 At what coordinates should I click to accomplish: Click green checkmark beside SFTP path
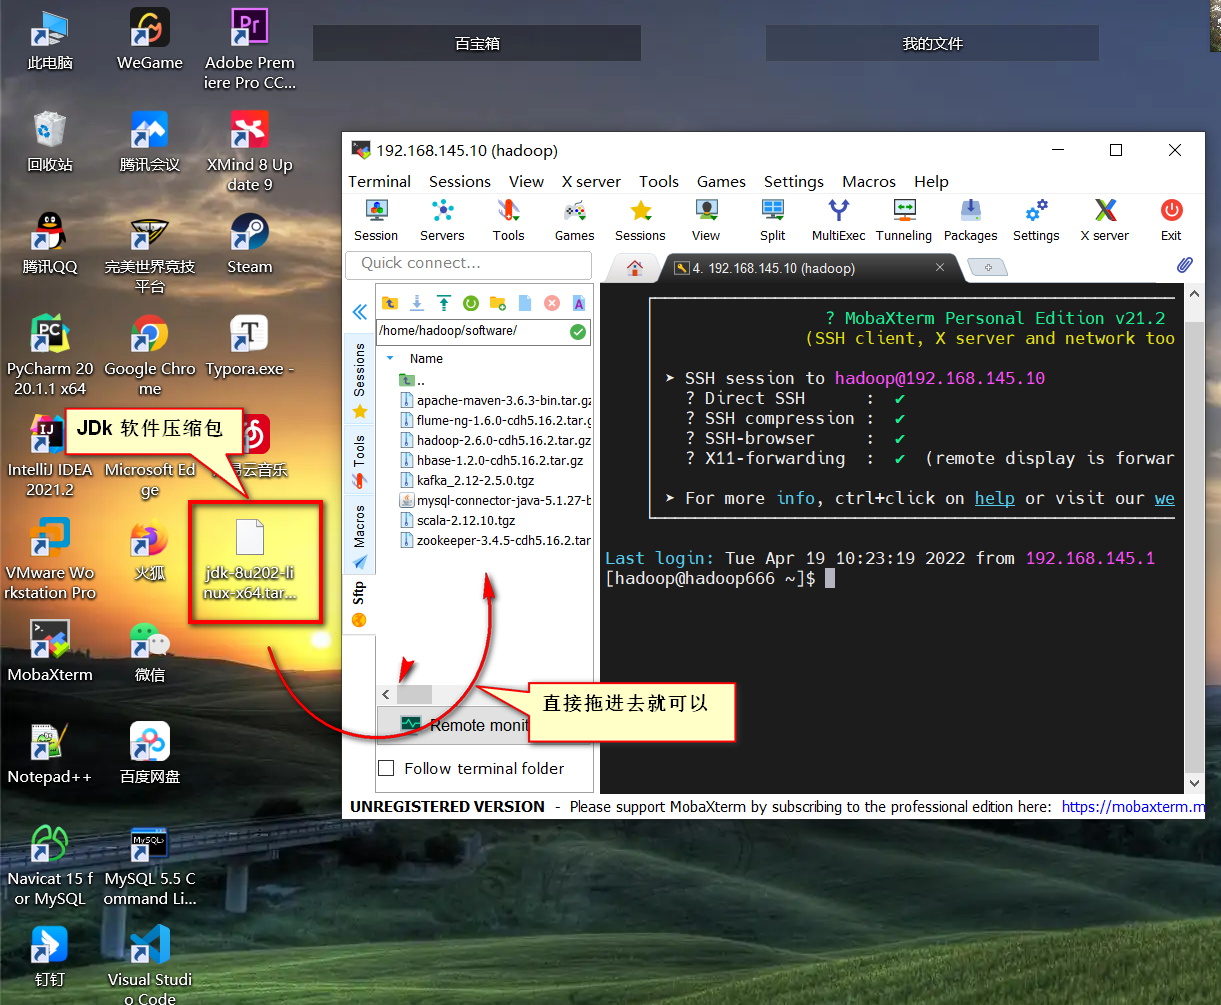coord(578,332)
